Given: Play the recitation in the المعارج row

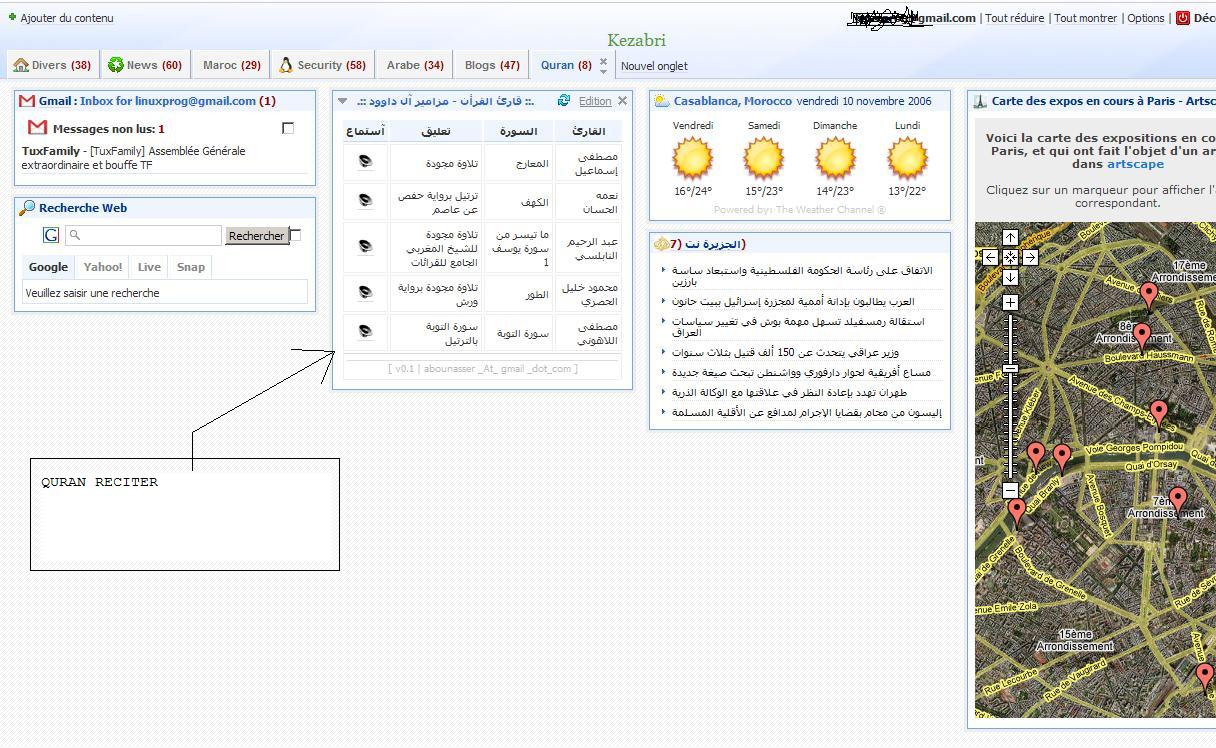Looking at the screenshot, I should coord(365,162).
